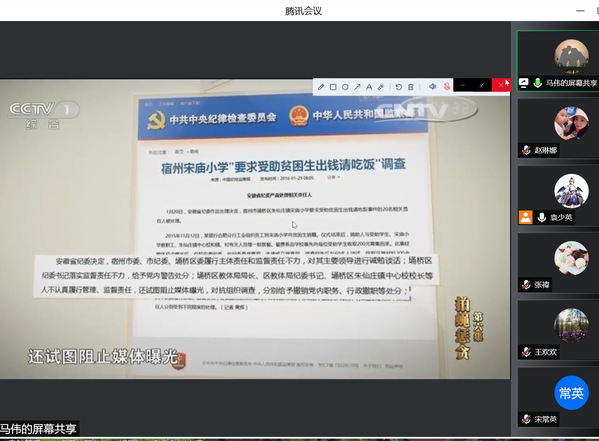Click the shared article headline 宿州宋庙小学
Screen dimensions: 599x441
283,166
